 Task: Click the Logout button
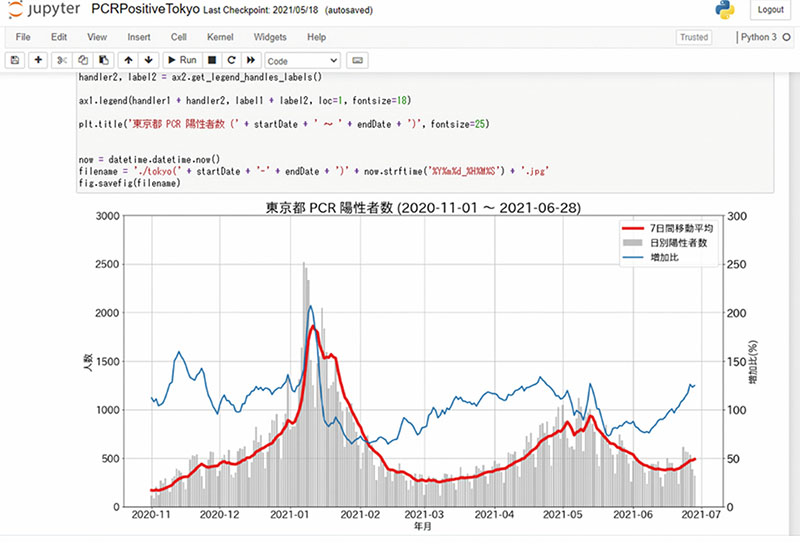pos(770,10)
